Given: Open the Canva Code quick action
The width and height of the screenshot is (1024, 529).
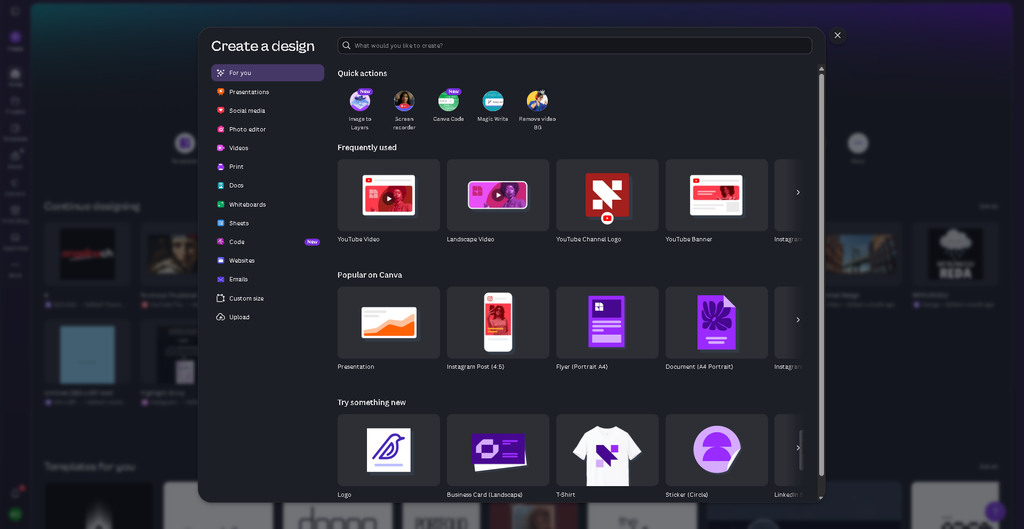Looking at the screenshot, I should pos(449,106).
